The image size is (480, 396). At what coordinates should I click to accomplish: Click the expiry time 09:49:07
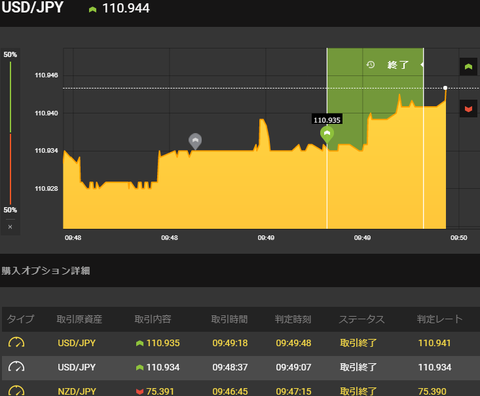point(293,367)
